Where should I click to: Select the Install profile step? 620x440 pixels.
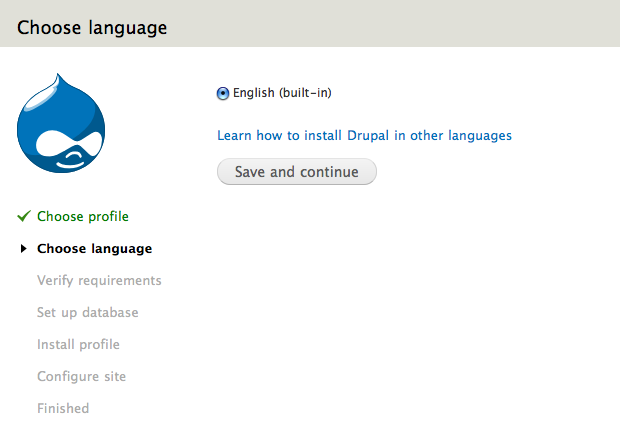78,344
